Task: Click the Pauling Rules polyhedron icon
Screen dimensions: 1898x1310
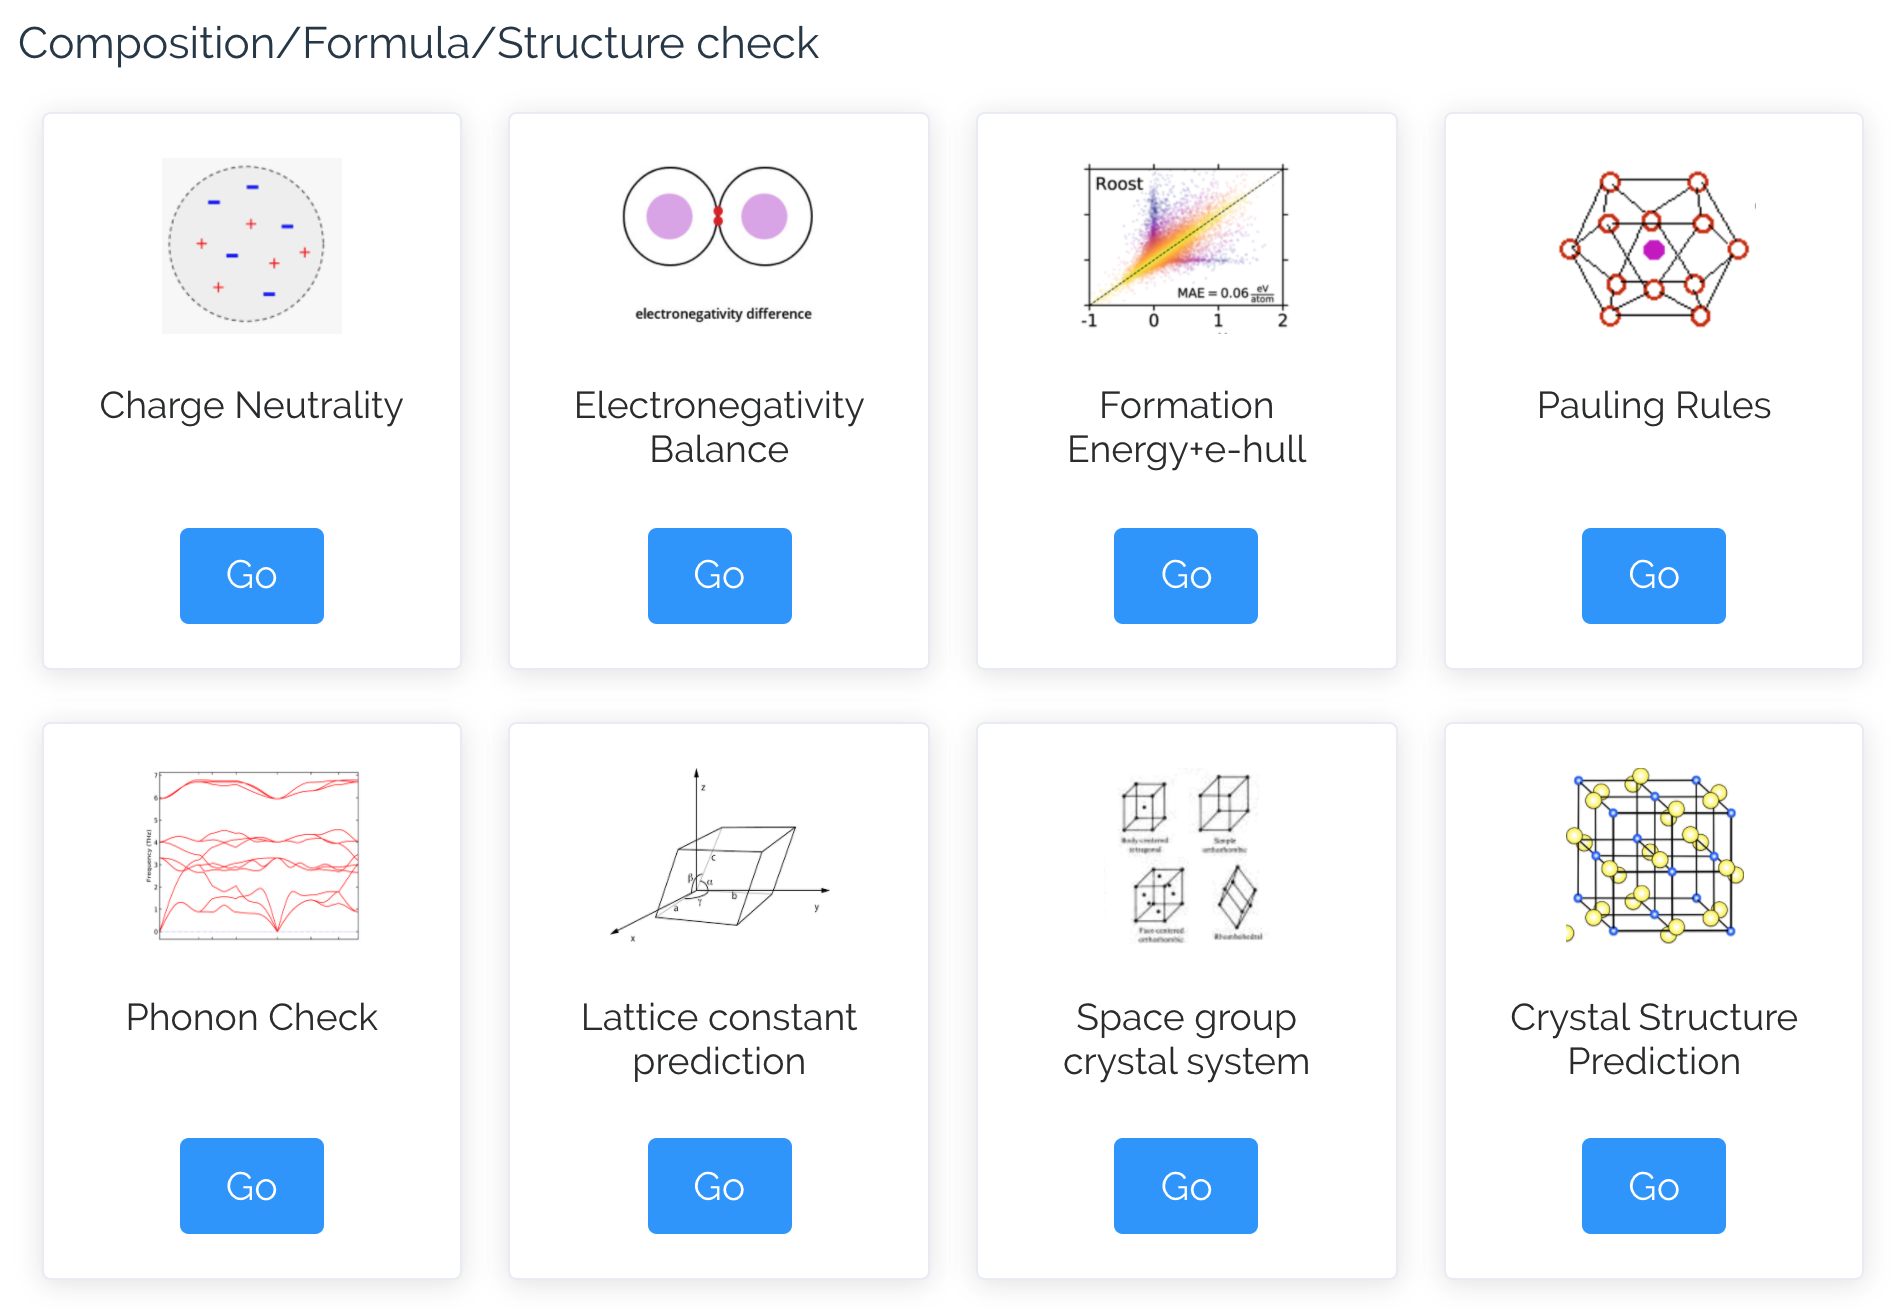Action: (1653, 248)
